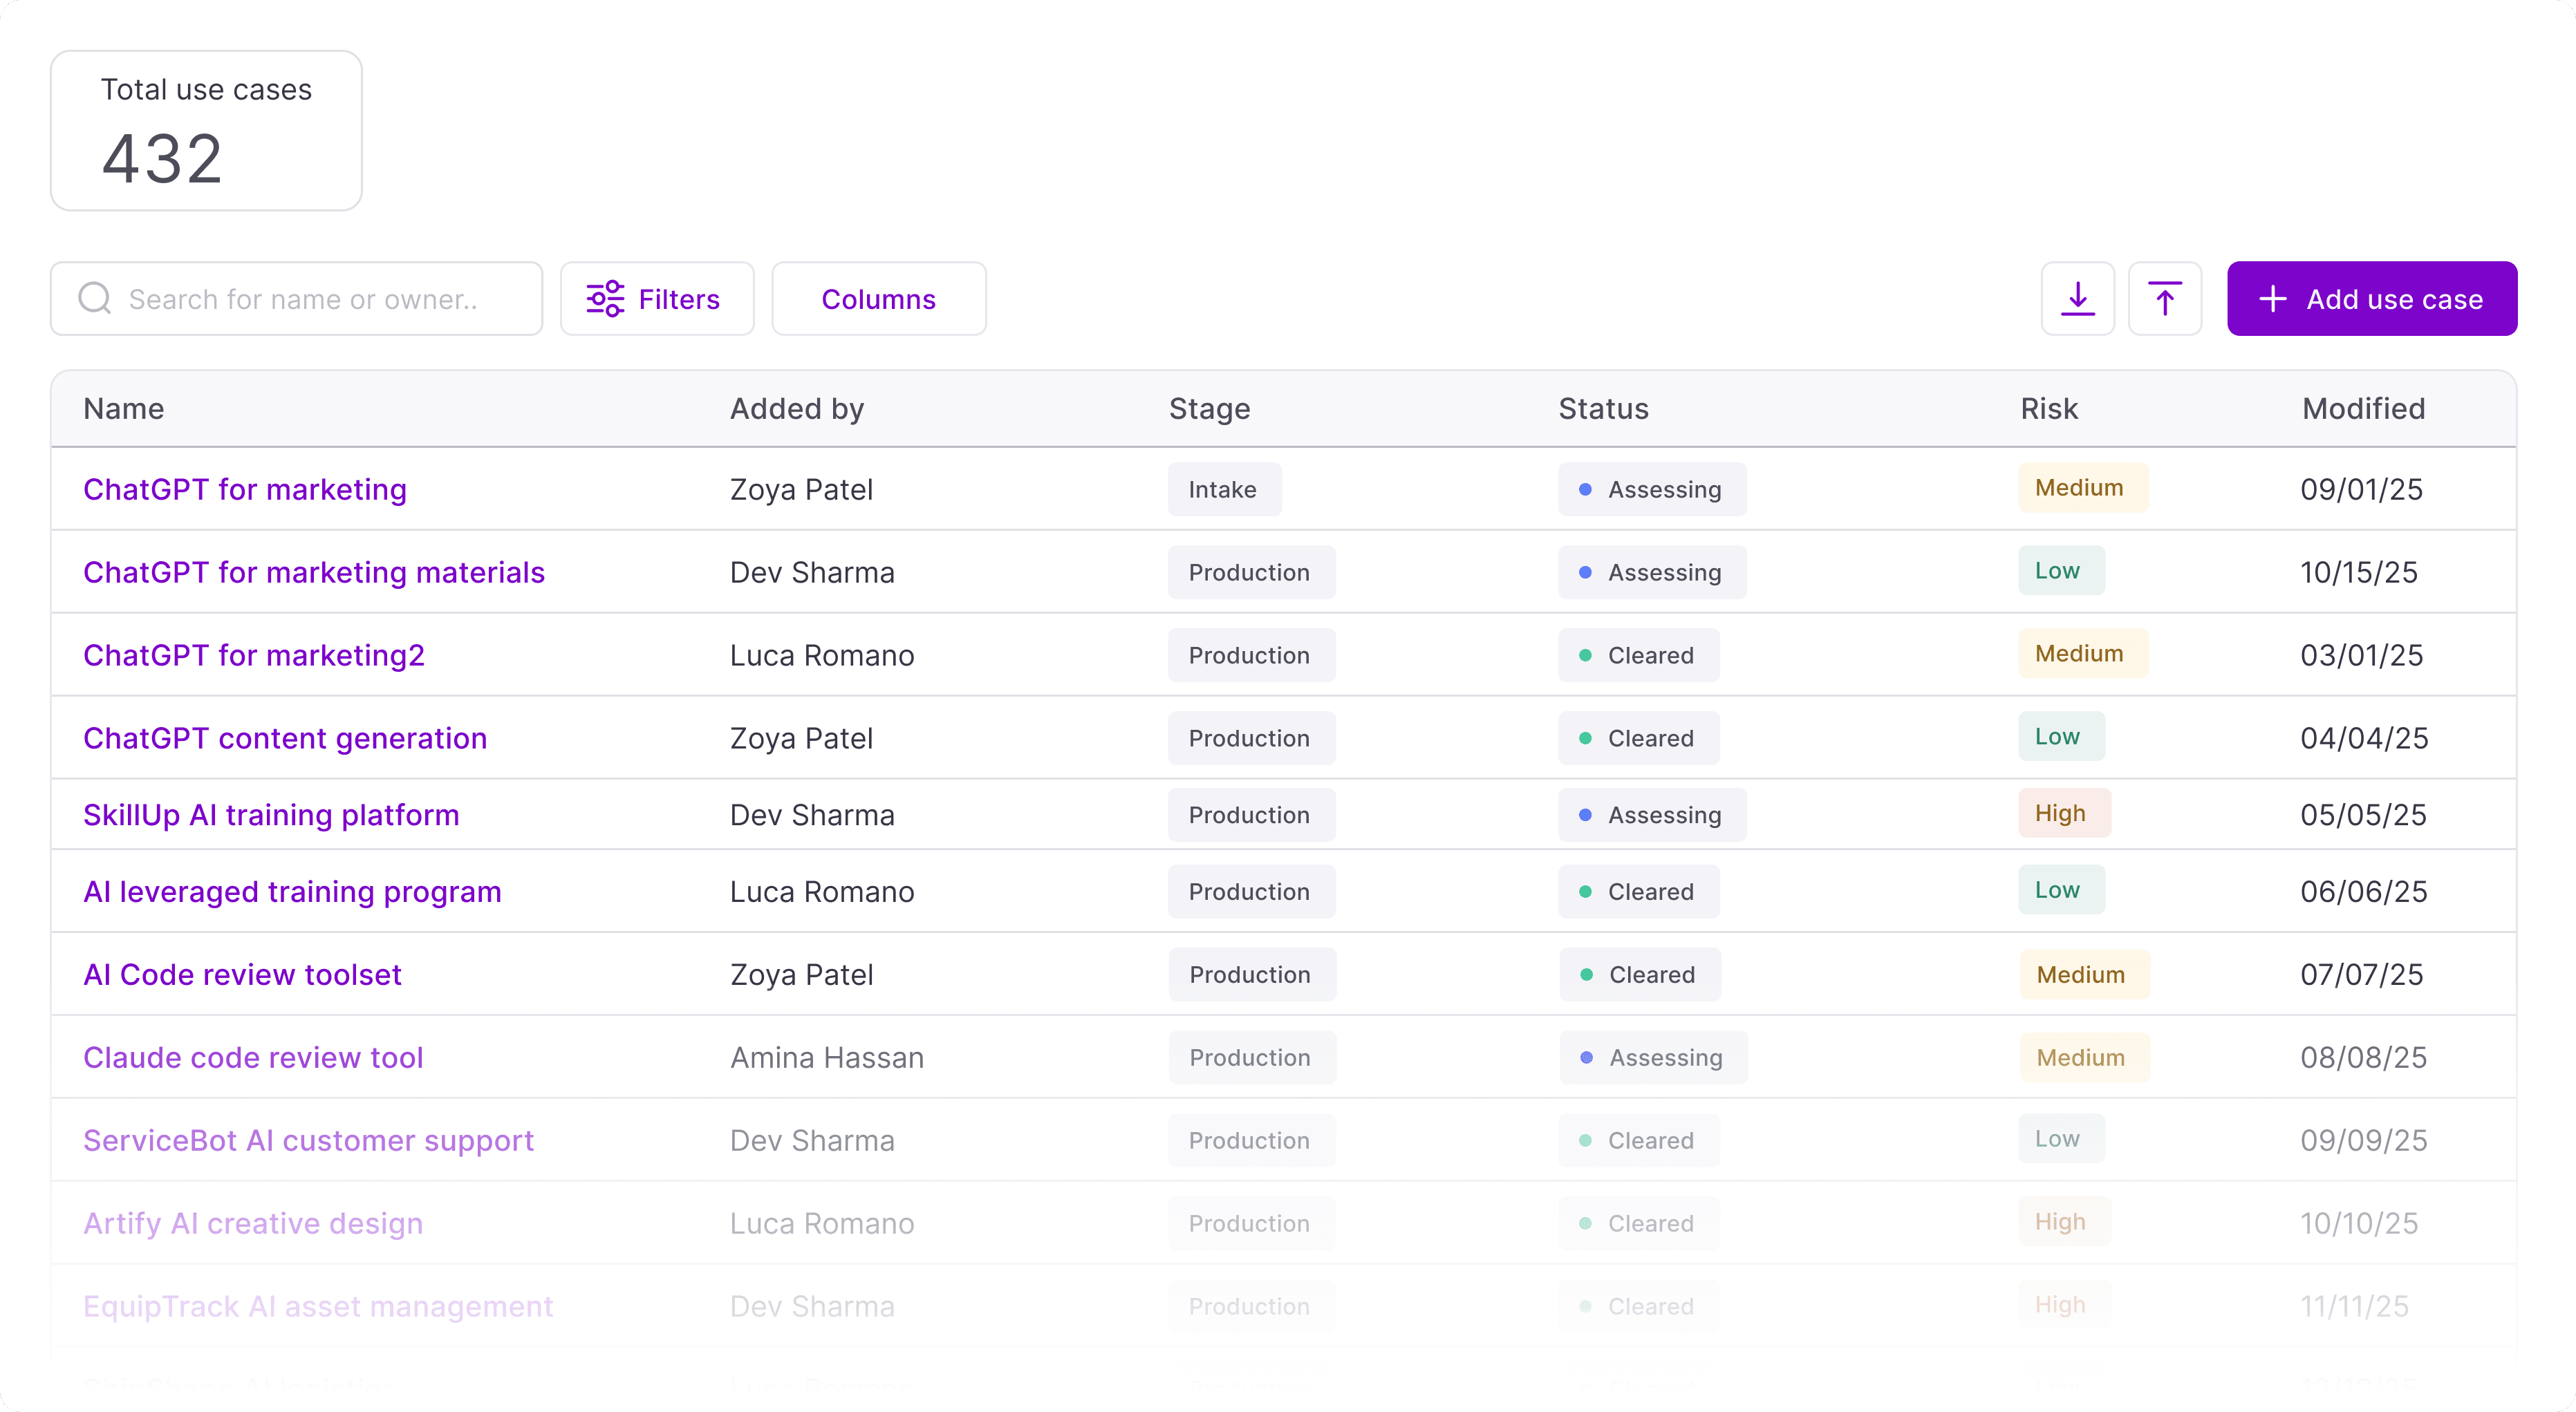Click the download icon button
Screen dimensions: 2576x1412
coord(2077,298)
